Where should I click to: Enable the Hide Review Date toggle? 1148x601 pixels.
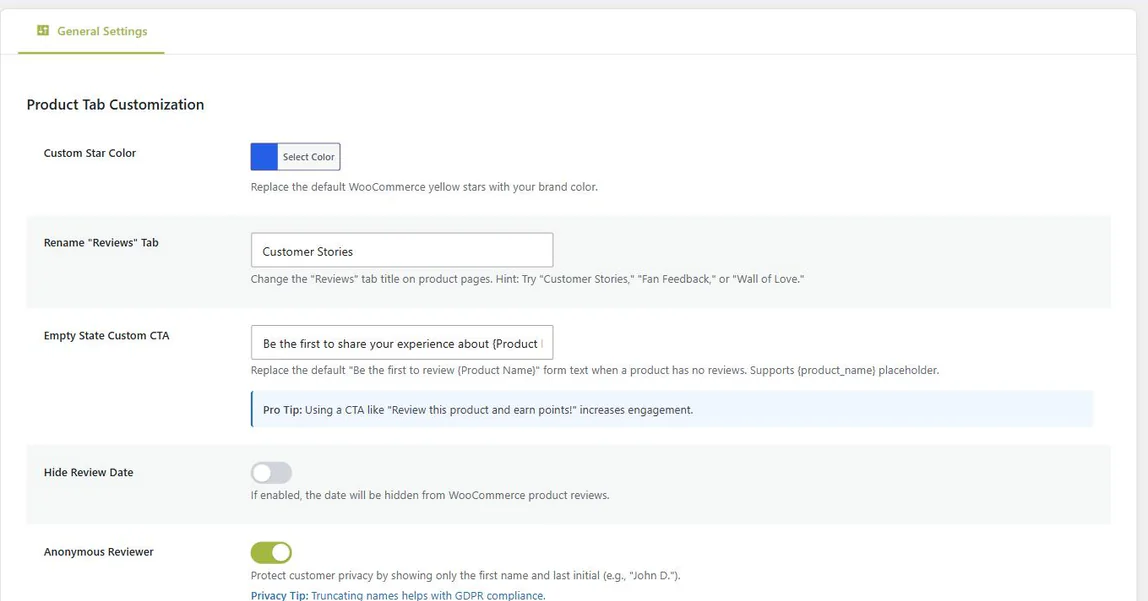[x=272, y=472]
